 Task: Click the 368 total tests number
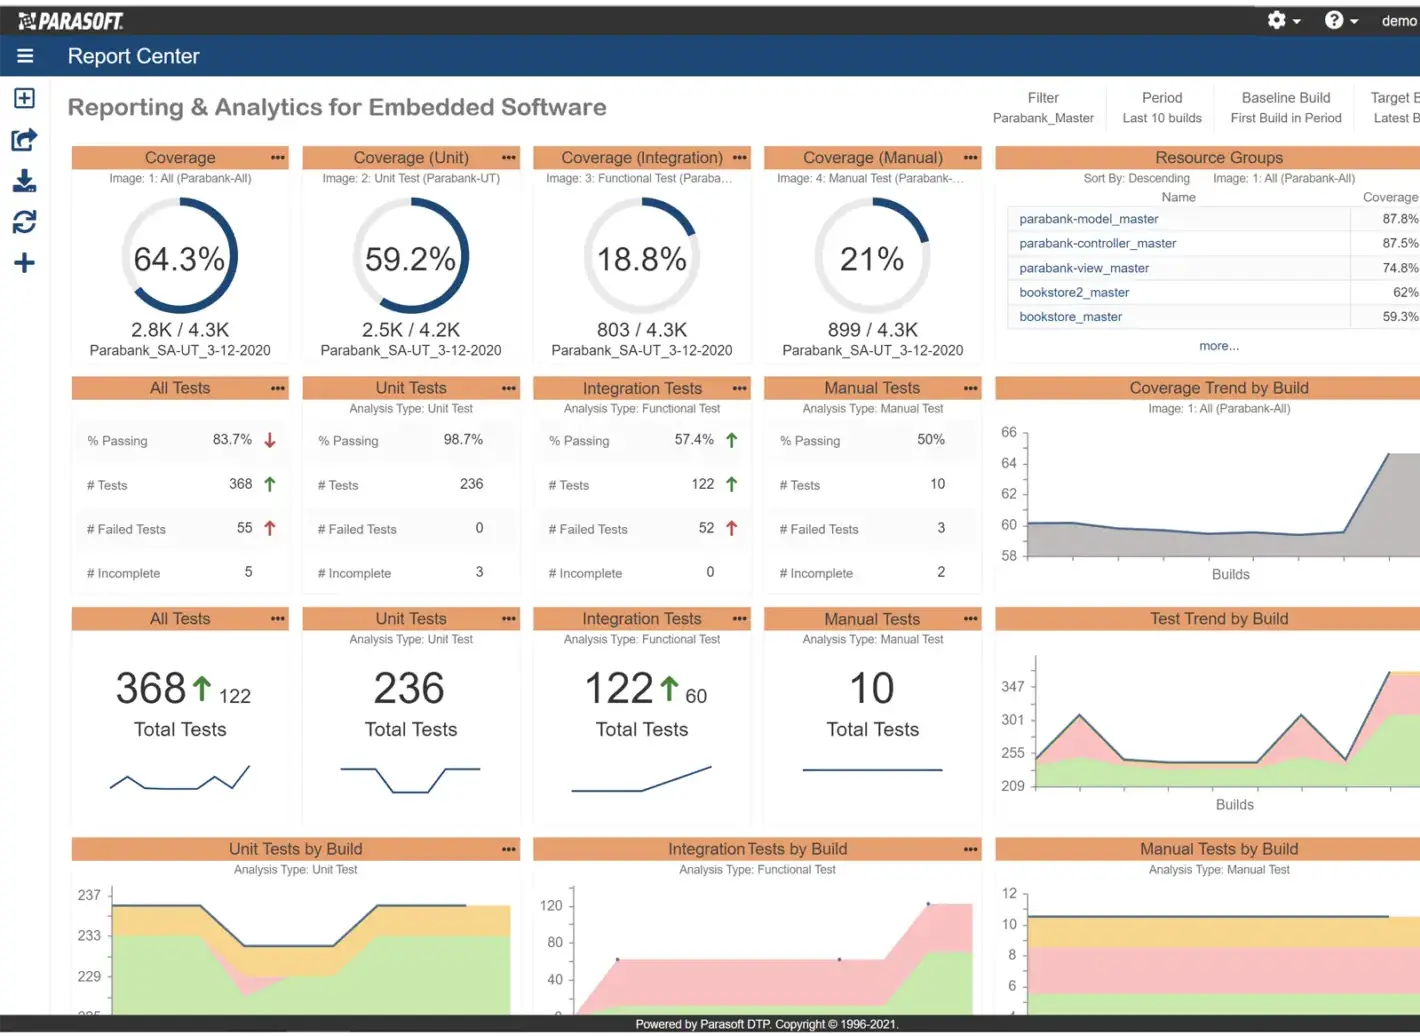[151, 689]
